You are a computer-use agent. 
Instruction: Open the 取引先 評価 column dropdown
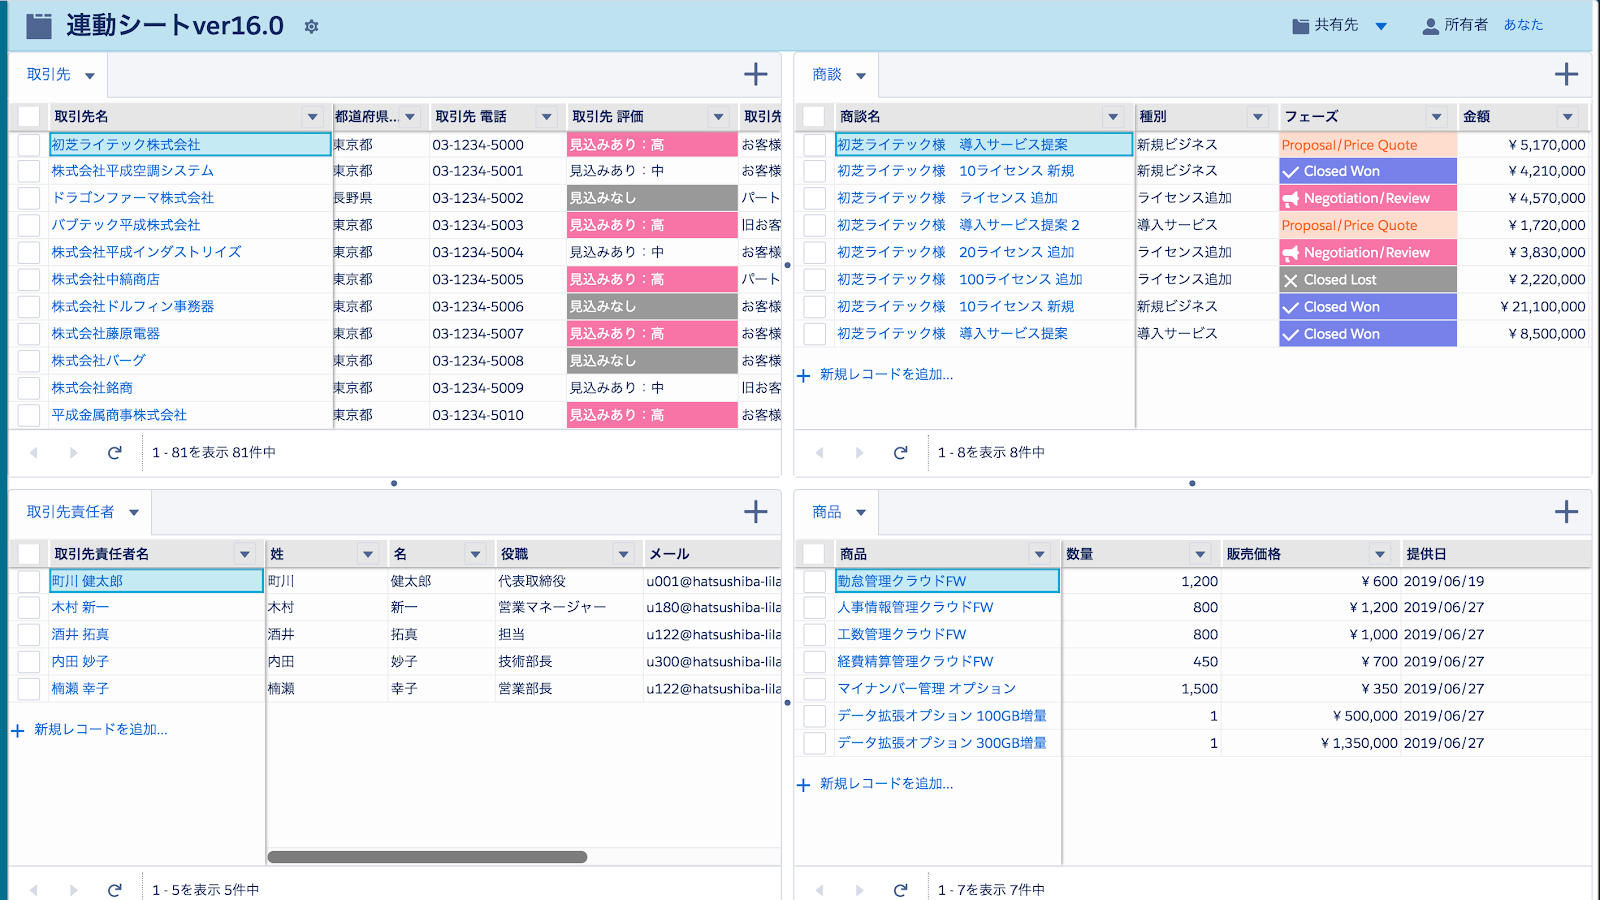pyautogui.click(x=719, y=115)
